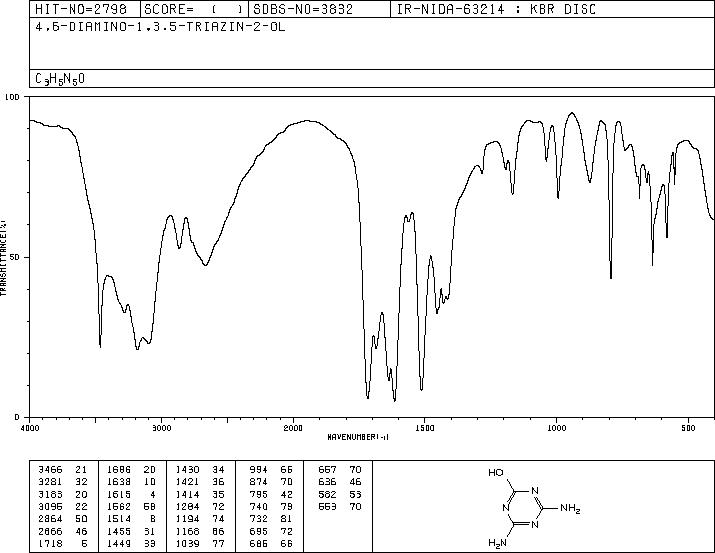Click peak table entry 994

[x=259, y=469]
